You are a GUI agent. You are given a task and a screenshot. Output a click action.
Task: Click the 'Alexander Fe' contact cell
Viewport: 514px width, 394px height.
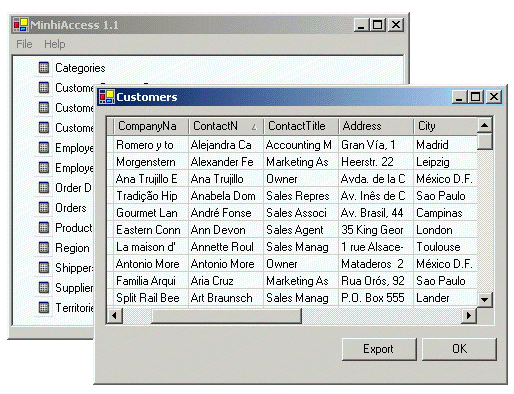point(226,162)
